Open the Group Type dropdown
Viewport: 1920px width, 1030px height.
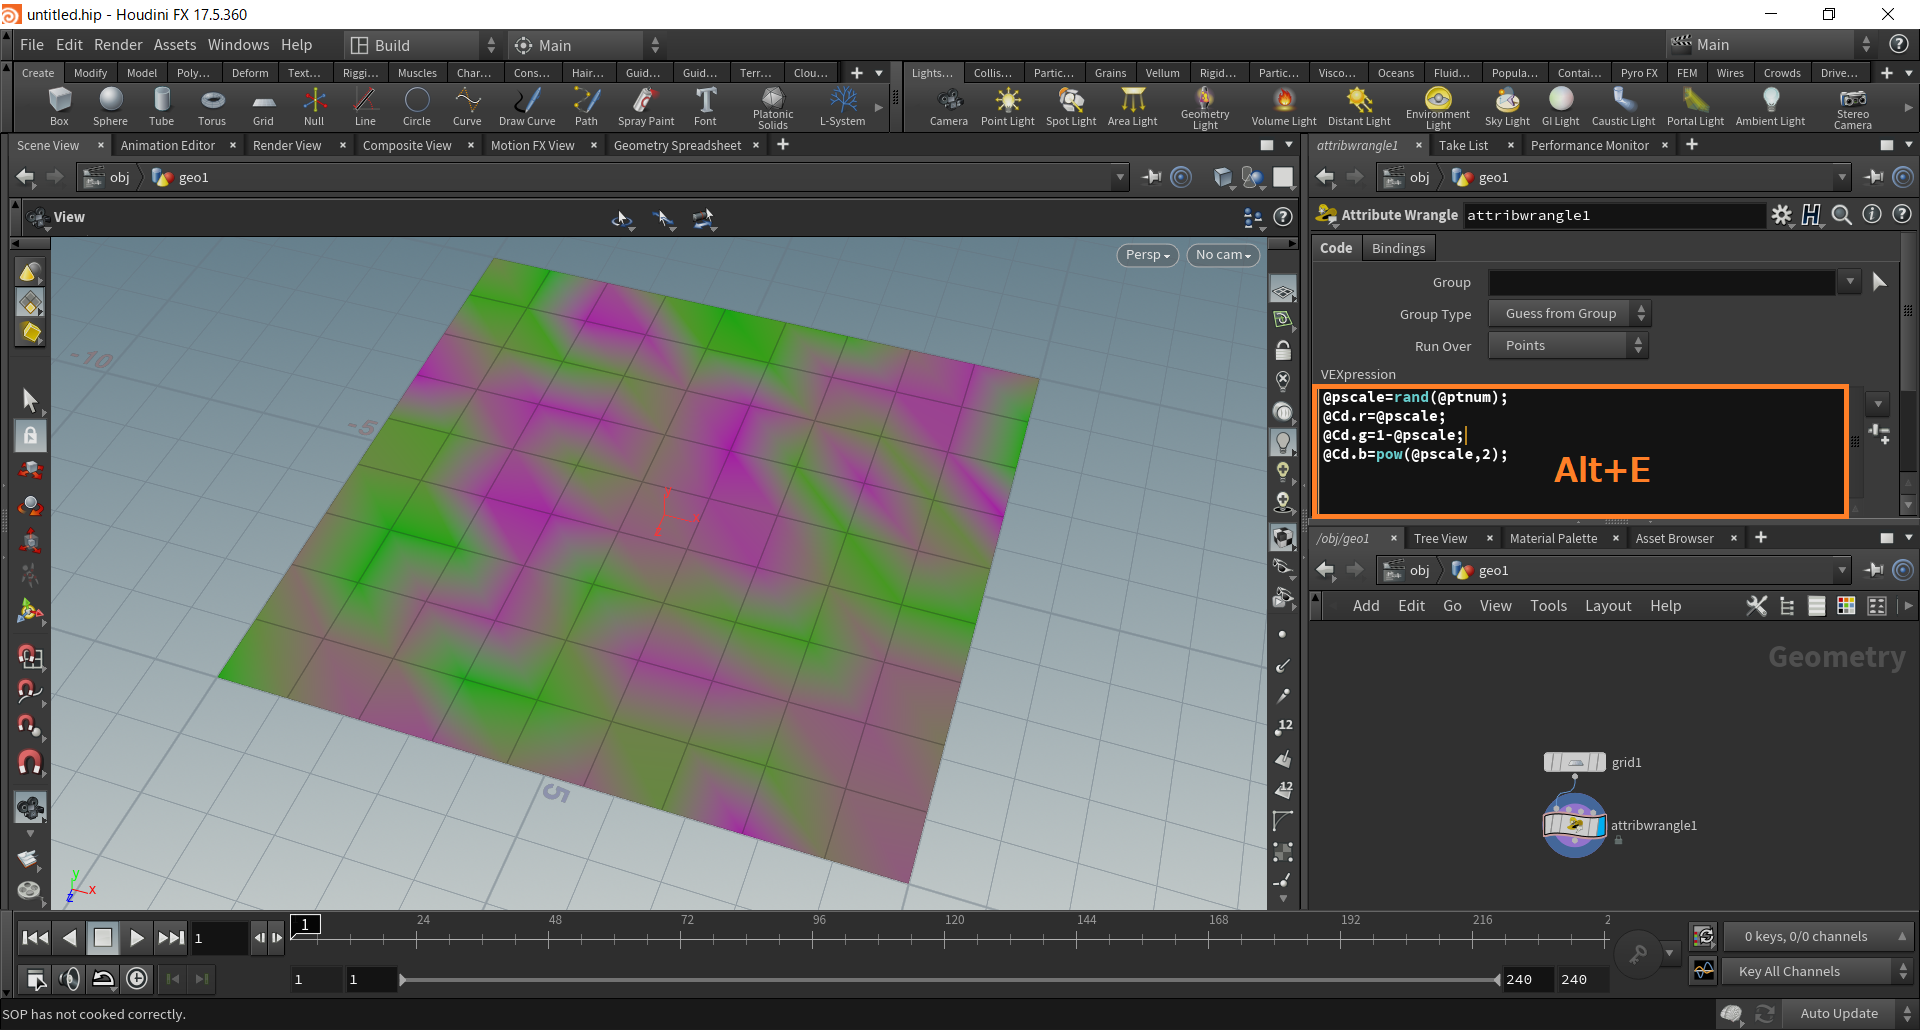[x=1567, y=314]
